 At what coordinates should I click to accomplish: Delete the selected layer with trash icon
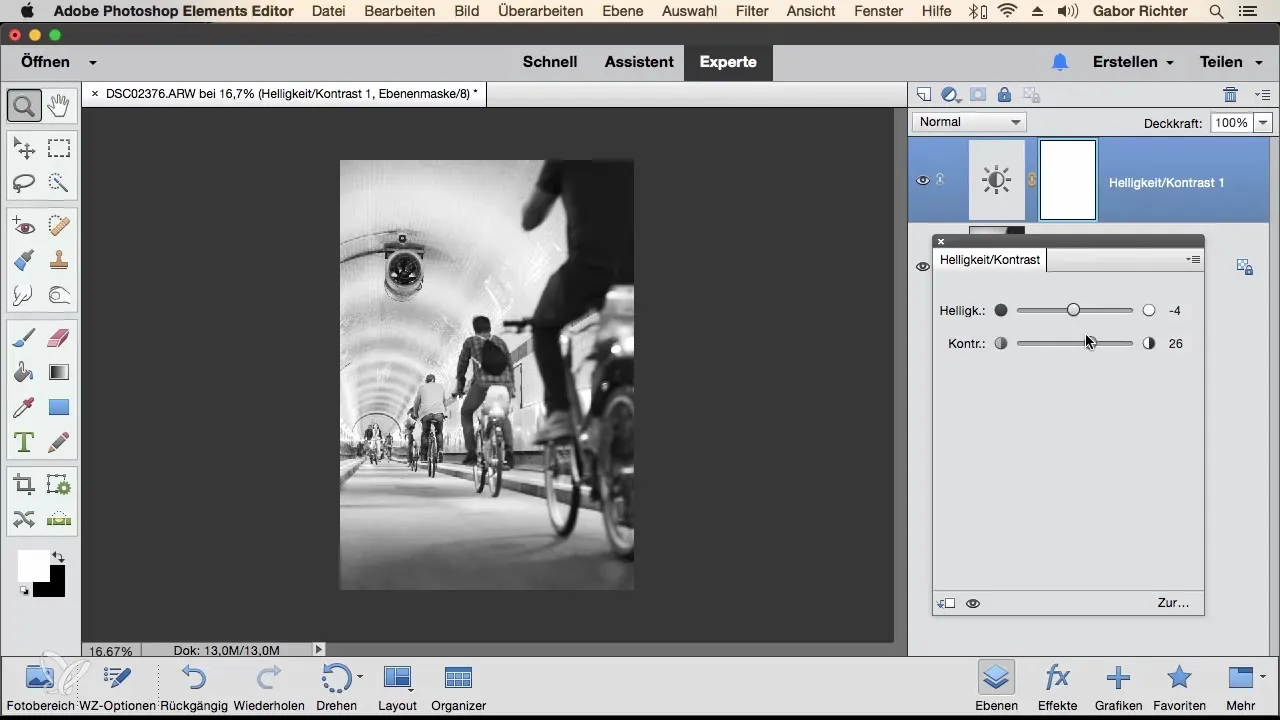[1230, 95]
